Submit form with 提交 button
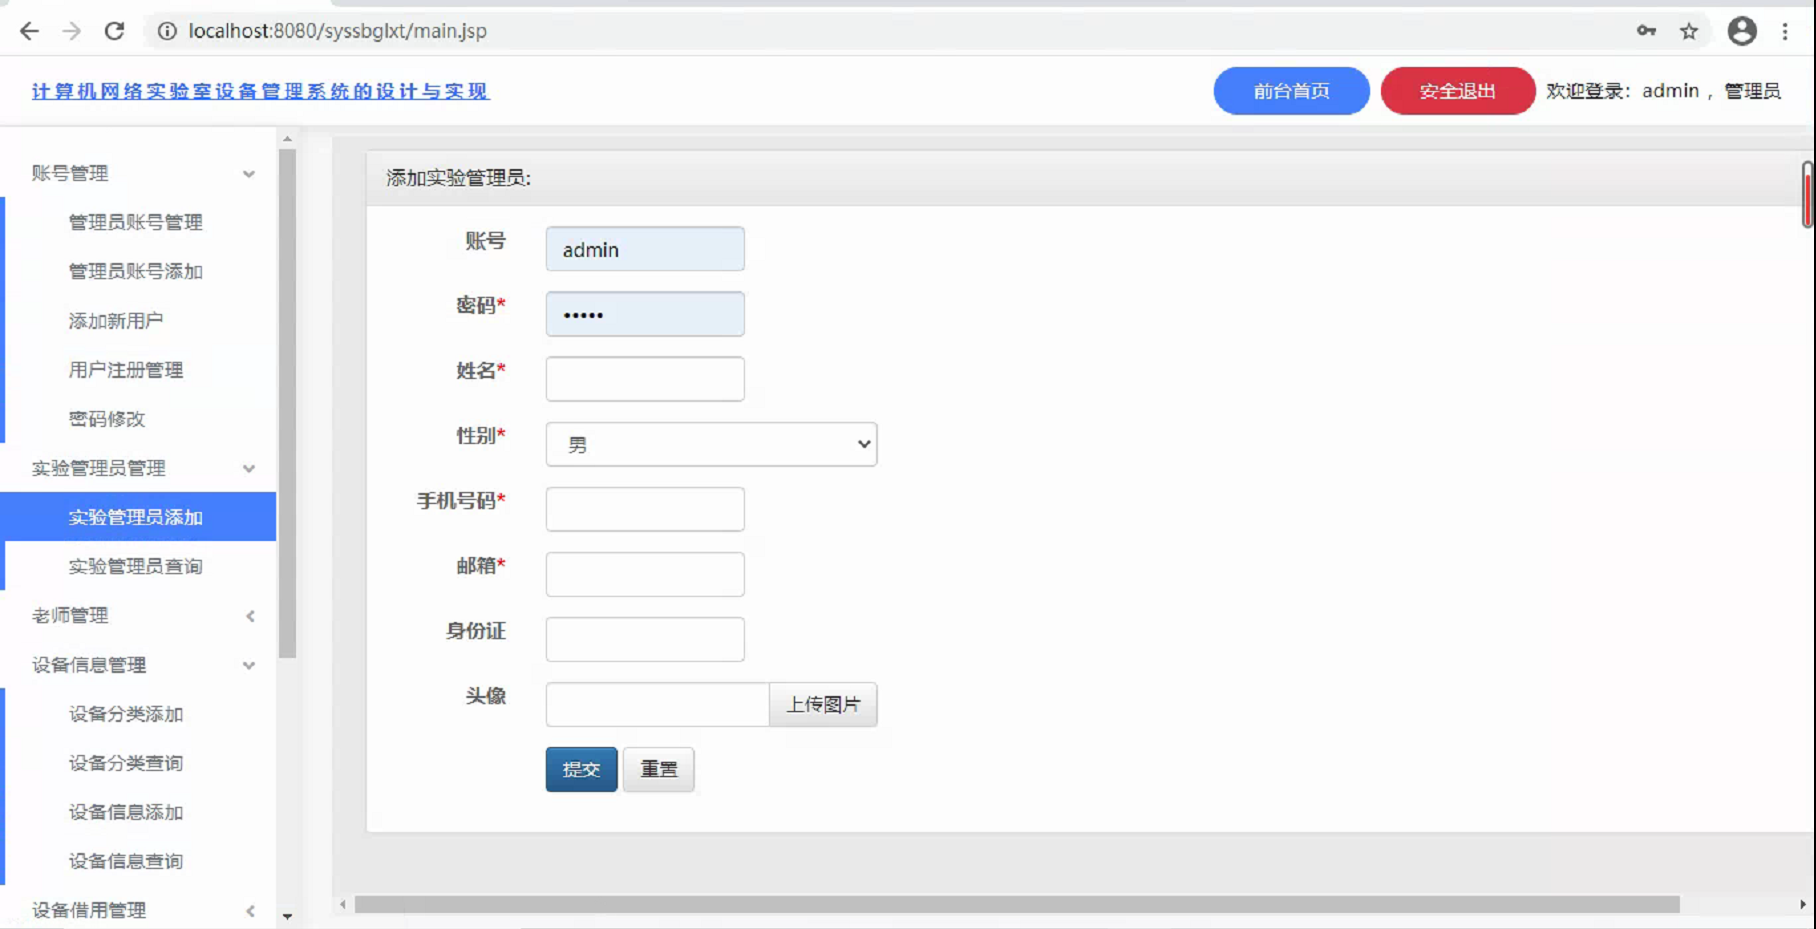 (581, 769)
